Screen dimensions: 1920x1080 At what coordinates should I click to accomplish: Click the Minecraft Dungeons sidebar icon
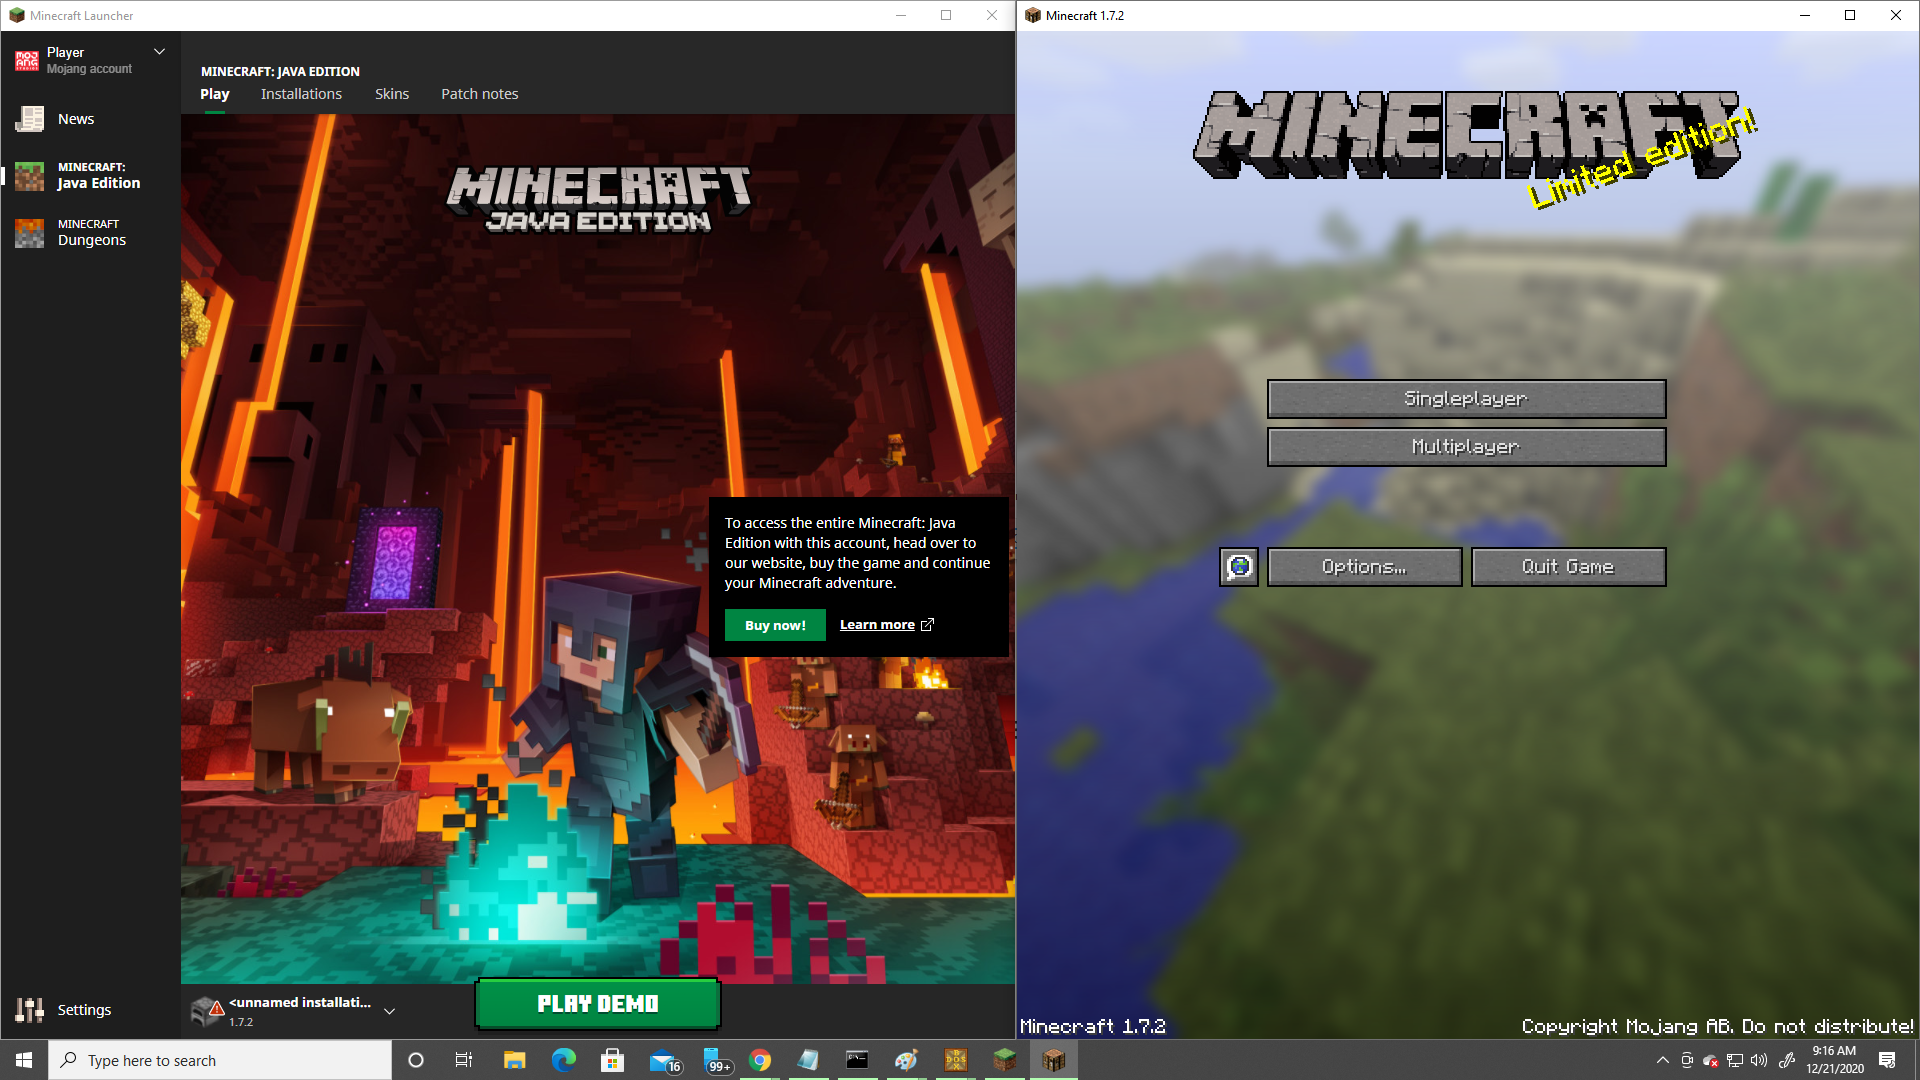pyautogui.click(x=32, y=231)
